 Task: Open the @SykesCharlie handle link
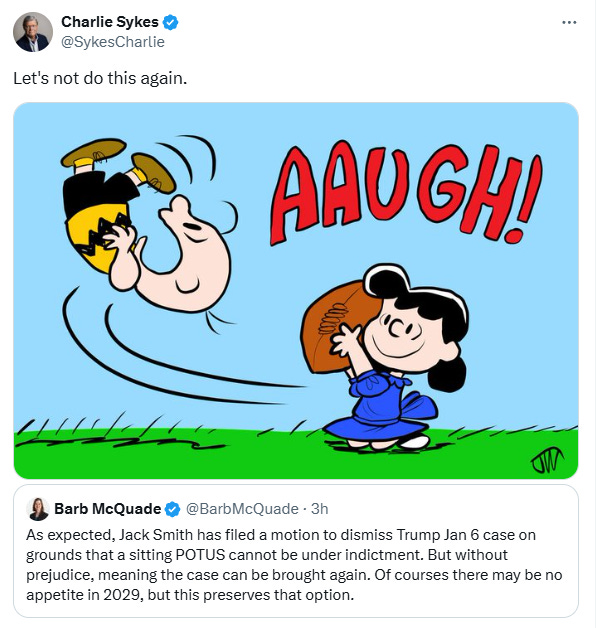click(113, 42)
